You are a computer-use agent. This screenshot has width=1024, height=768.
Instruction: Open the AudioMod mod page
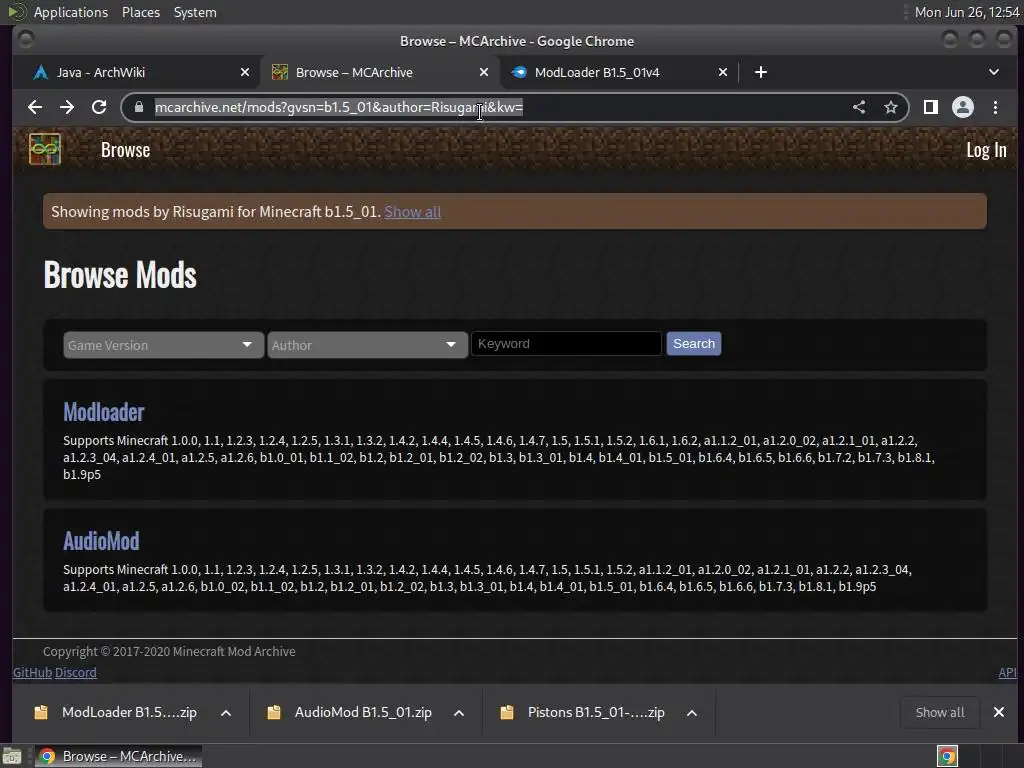click(101, 541)
